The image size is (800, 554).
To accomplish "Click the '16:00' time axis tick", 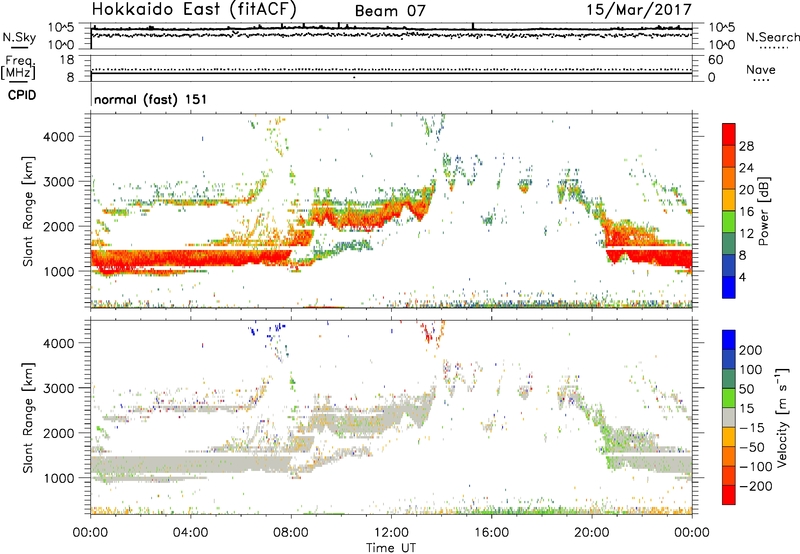I will point(491,533).
